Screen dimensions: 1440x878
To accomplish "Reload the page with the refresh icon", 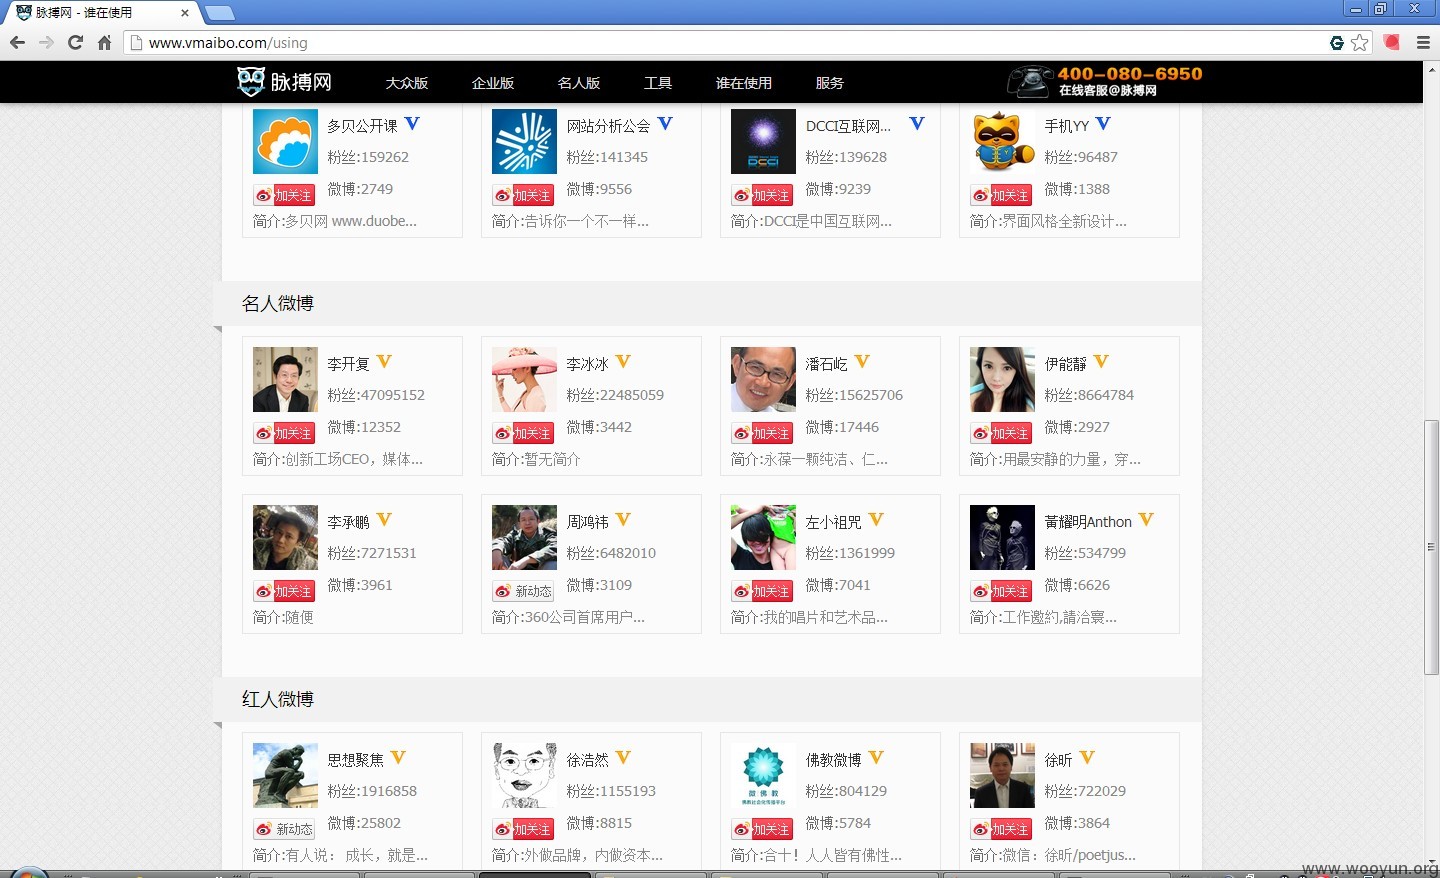I will tap(75, 42).
